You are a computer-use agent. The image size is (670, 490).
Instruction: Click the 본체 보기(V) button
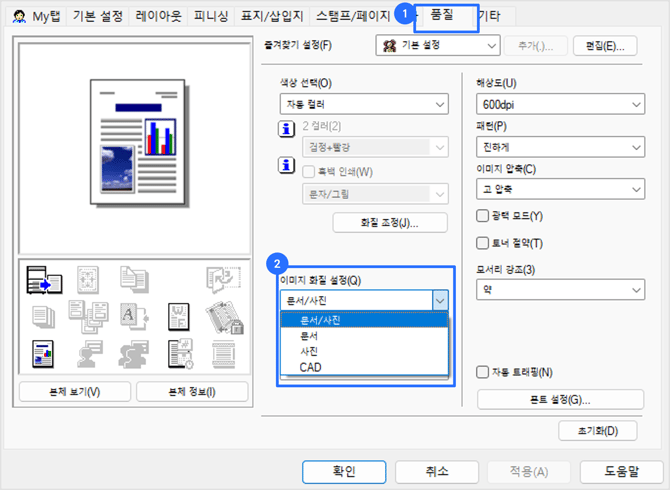(x=75, y=392)
